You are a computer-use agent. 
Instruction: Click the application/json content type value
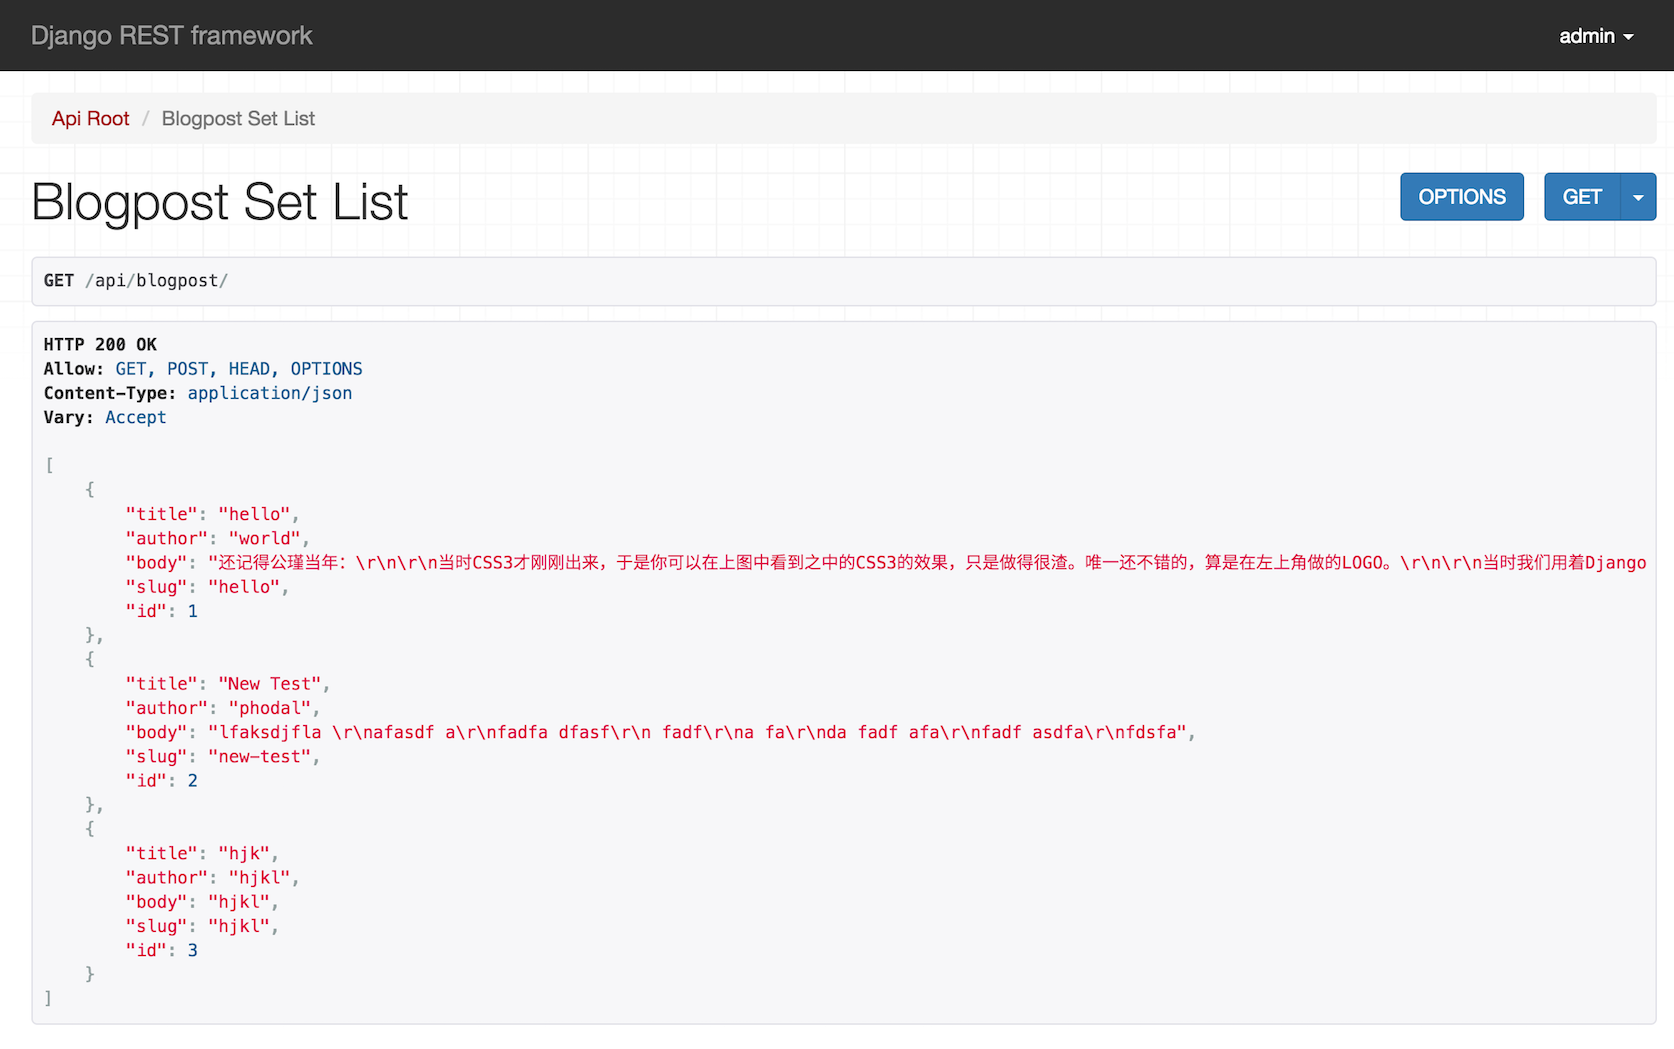(x=269, y=393)
